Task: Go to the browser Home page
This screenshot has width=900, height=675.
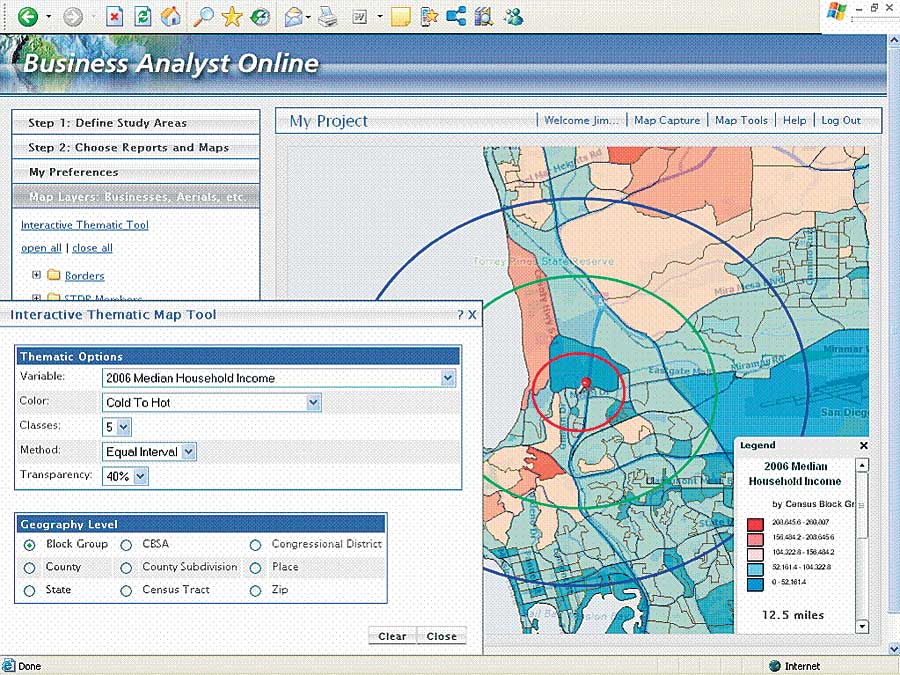Action: (171, 16)
